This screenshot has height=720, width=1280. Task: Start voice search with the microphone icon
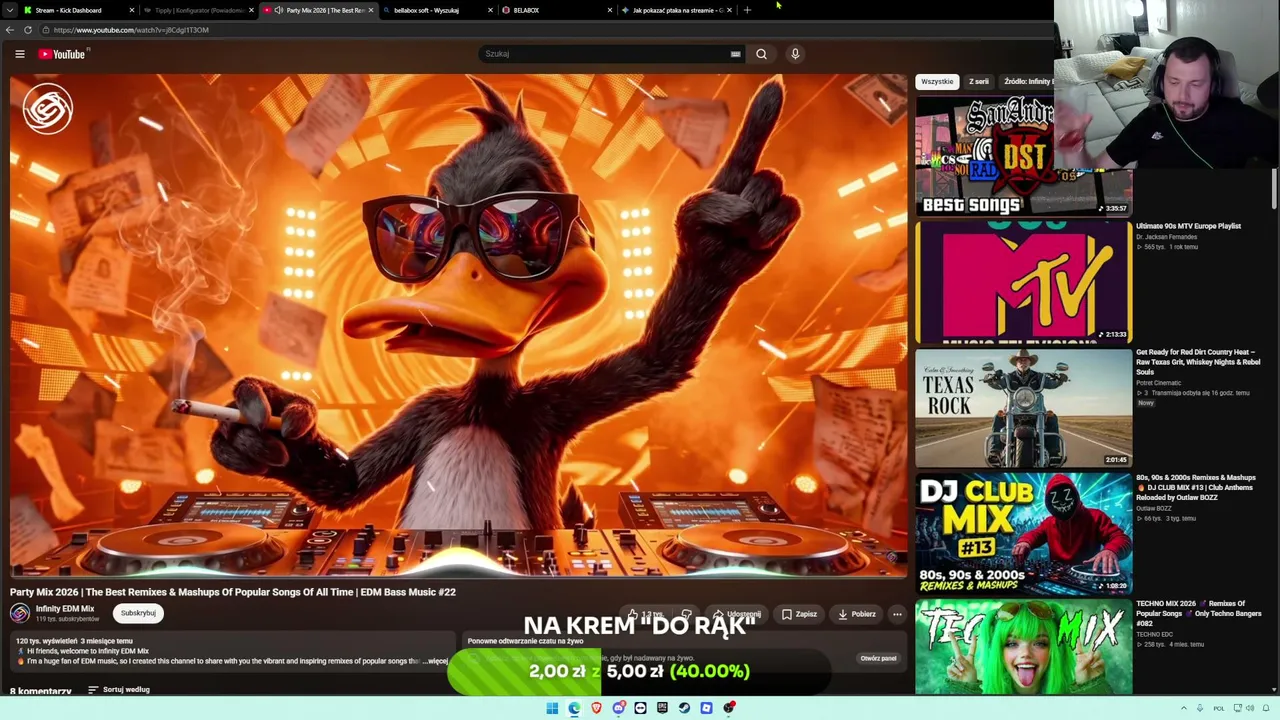pyautogui.click(x=795, y=54)
